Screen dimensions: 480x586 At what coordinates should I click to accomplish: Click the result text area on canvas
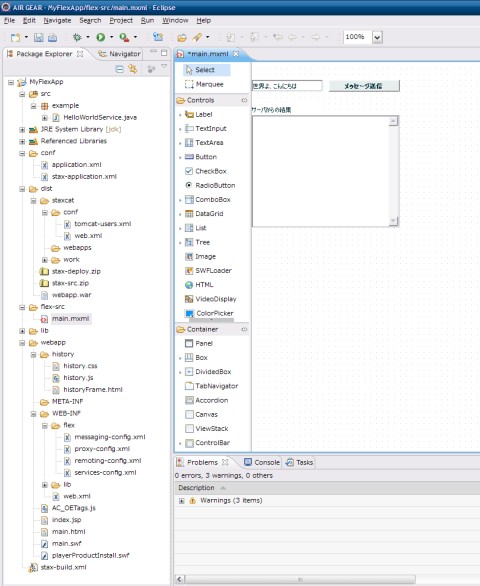tap(325, 172)
